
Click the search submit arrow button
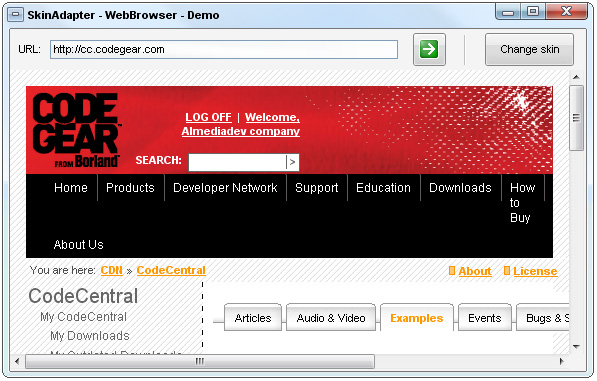(x=292, y=162)
